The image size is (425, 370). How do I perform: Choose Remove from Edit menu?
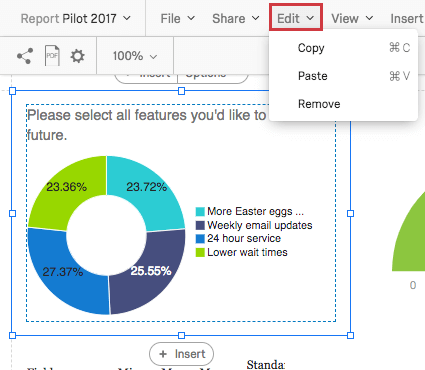(343, 104)
